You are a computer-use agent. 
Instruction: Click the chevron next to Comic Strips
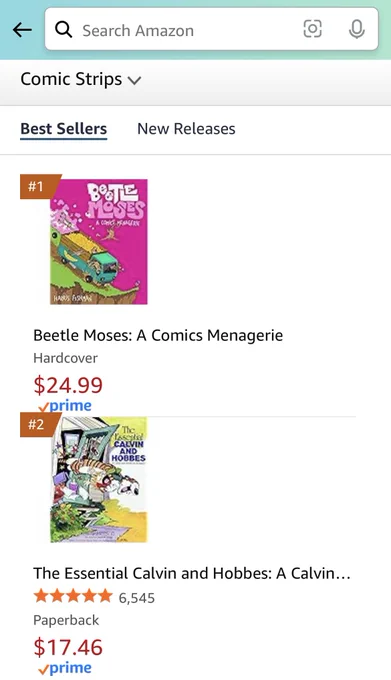tap(134, 81)
